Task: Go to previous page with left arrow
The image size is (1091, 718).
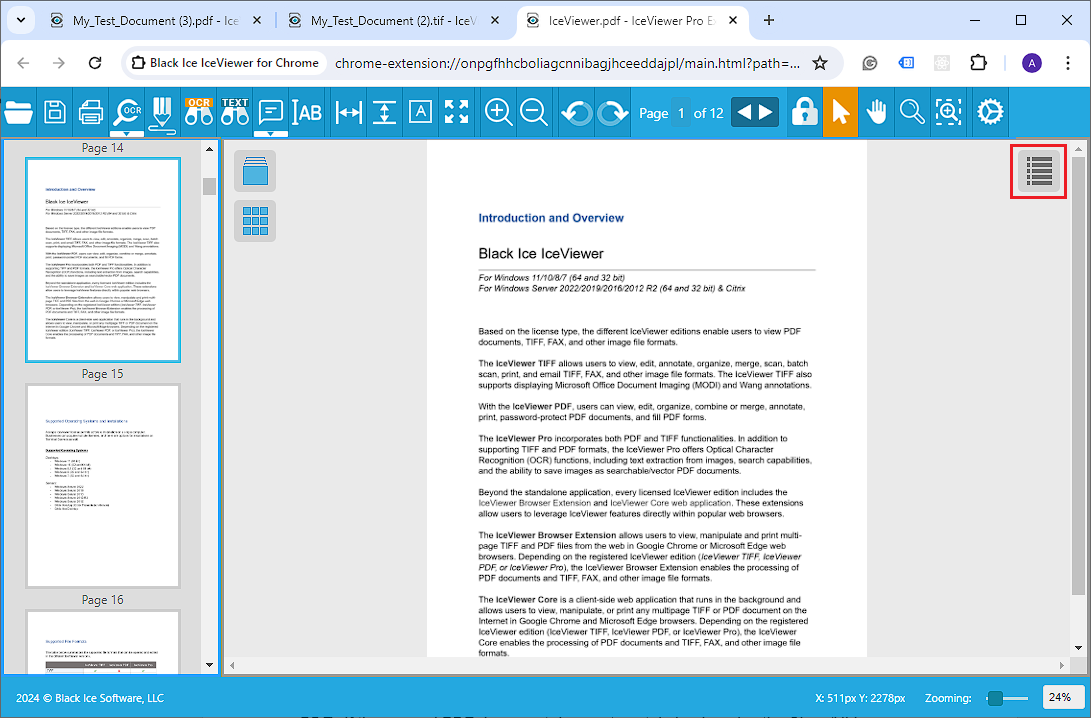Action: coord(744,113)
